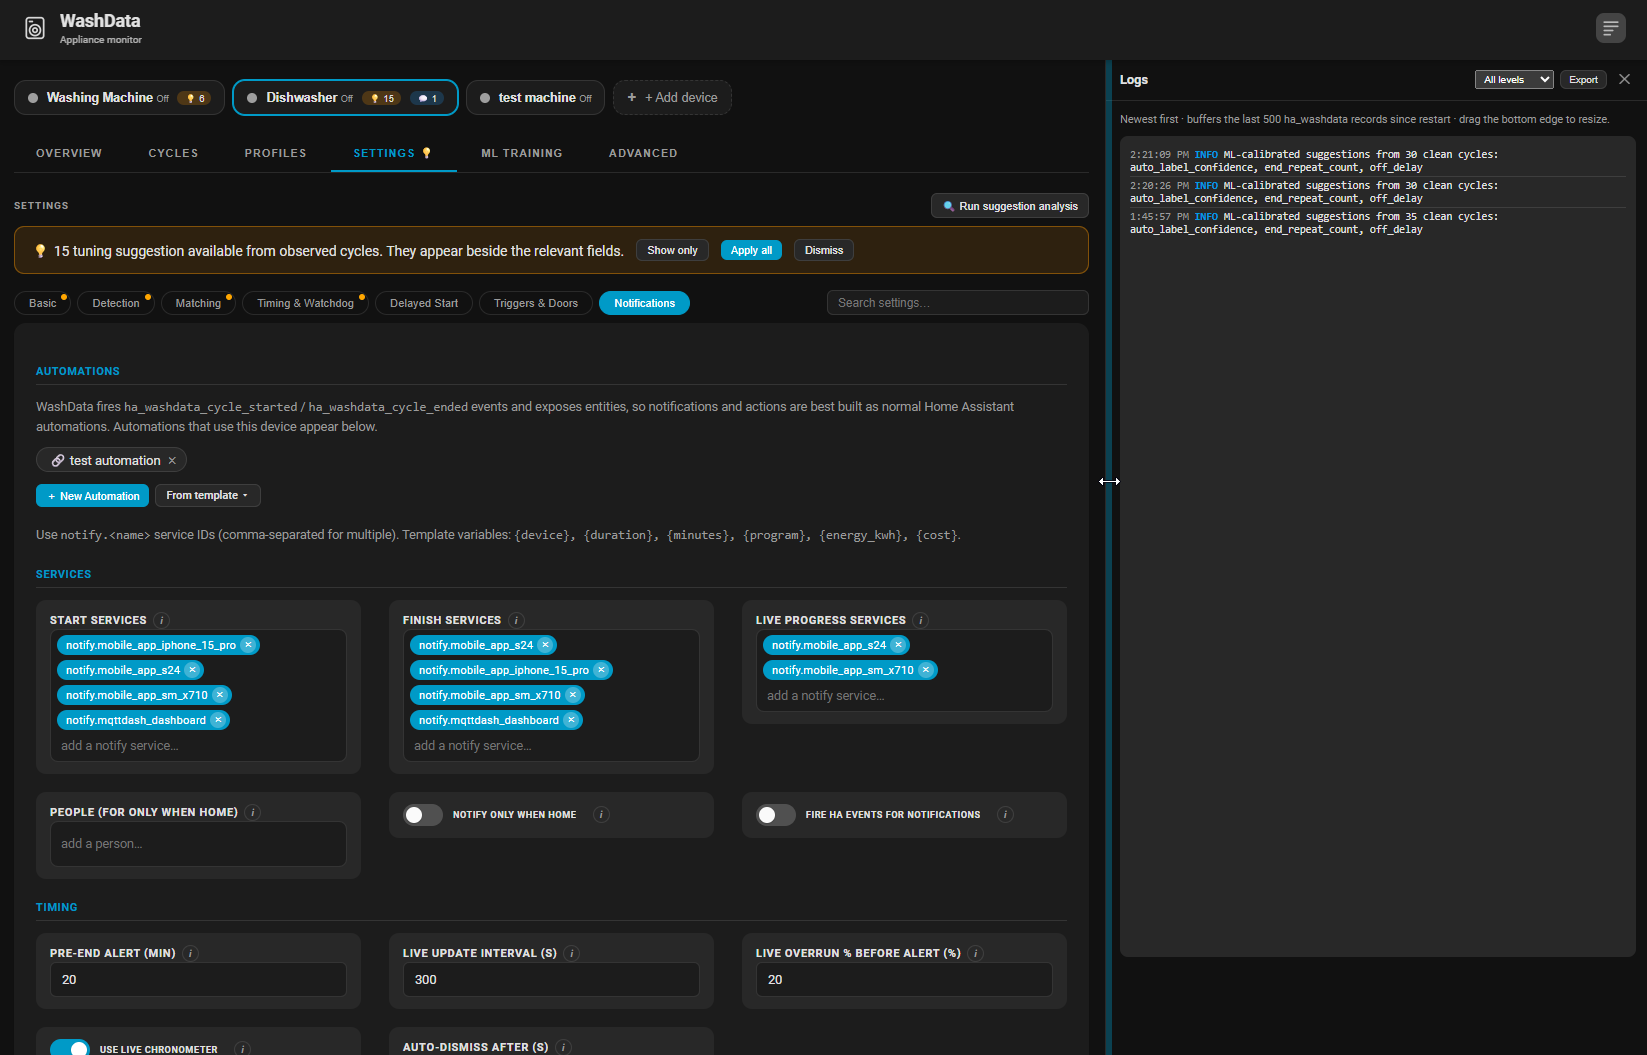The image size is (1647, 1055).
Task: Toggle Notify Only When Home switch
Action: coord(423,815)
